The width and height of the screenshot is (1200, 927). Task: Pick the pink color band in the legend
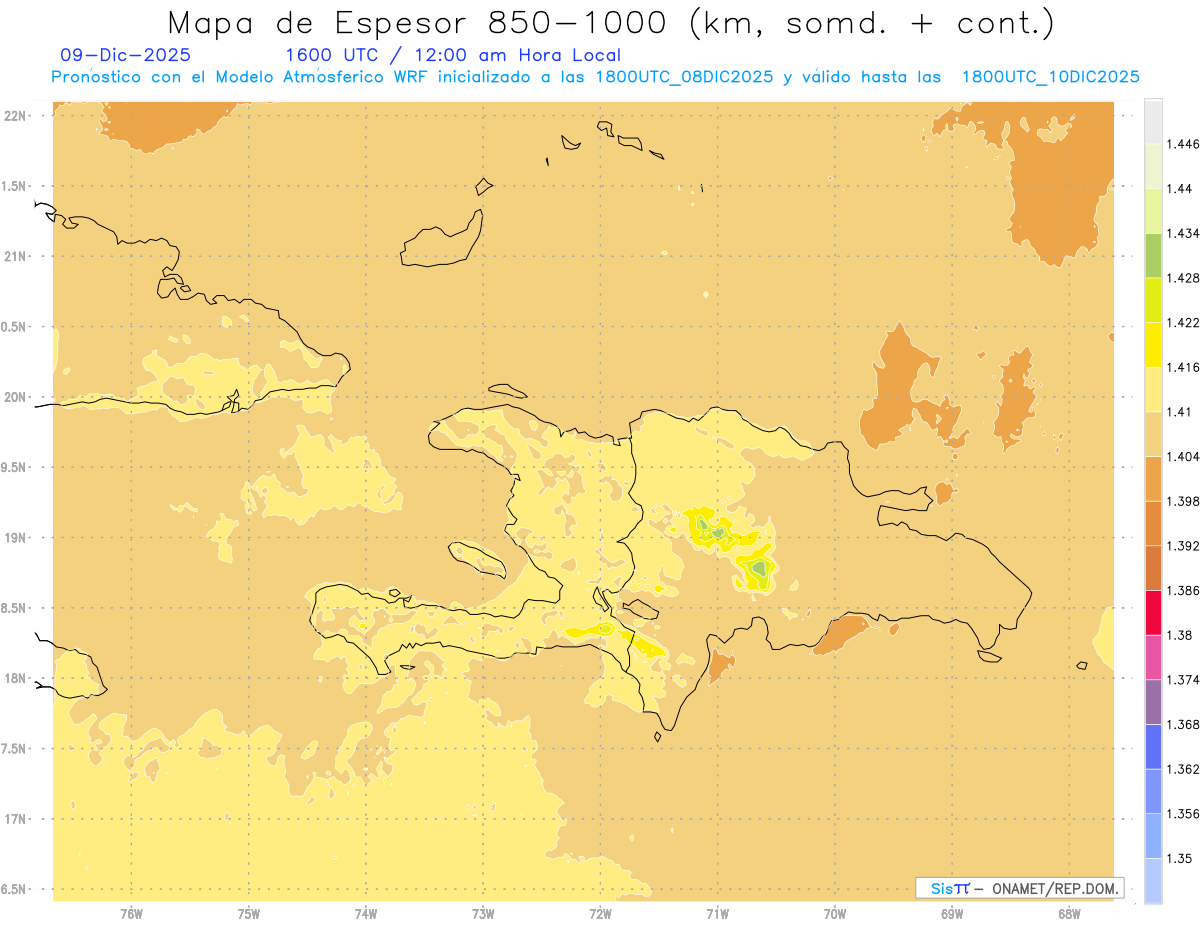[x=1153, y=657]
